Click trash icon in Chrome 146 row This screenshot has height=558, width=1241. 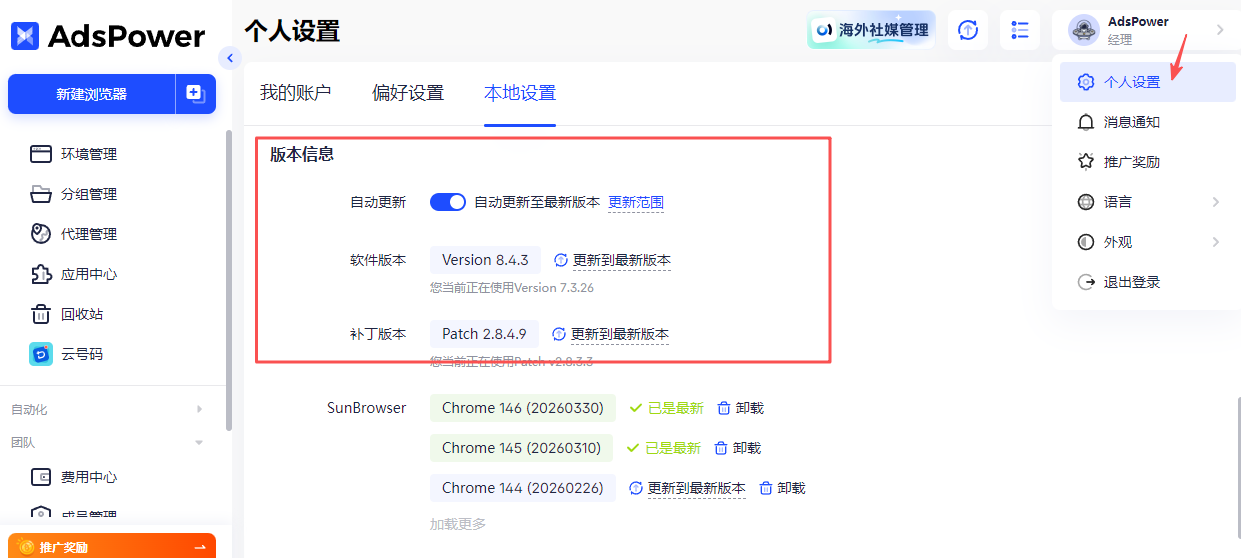pyautogui.click(x=723, y=408)
